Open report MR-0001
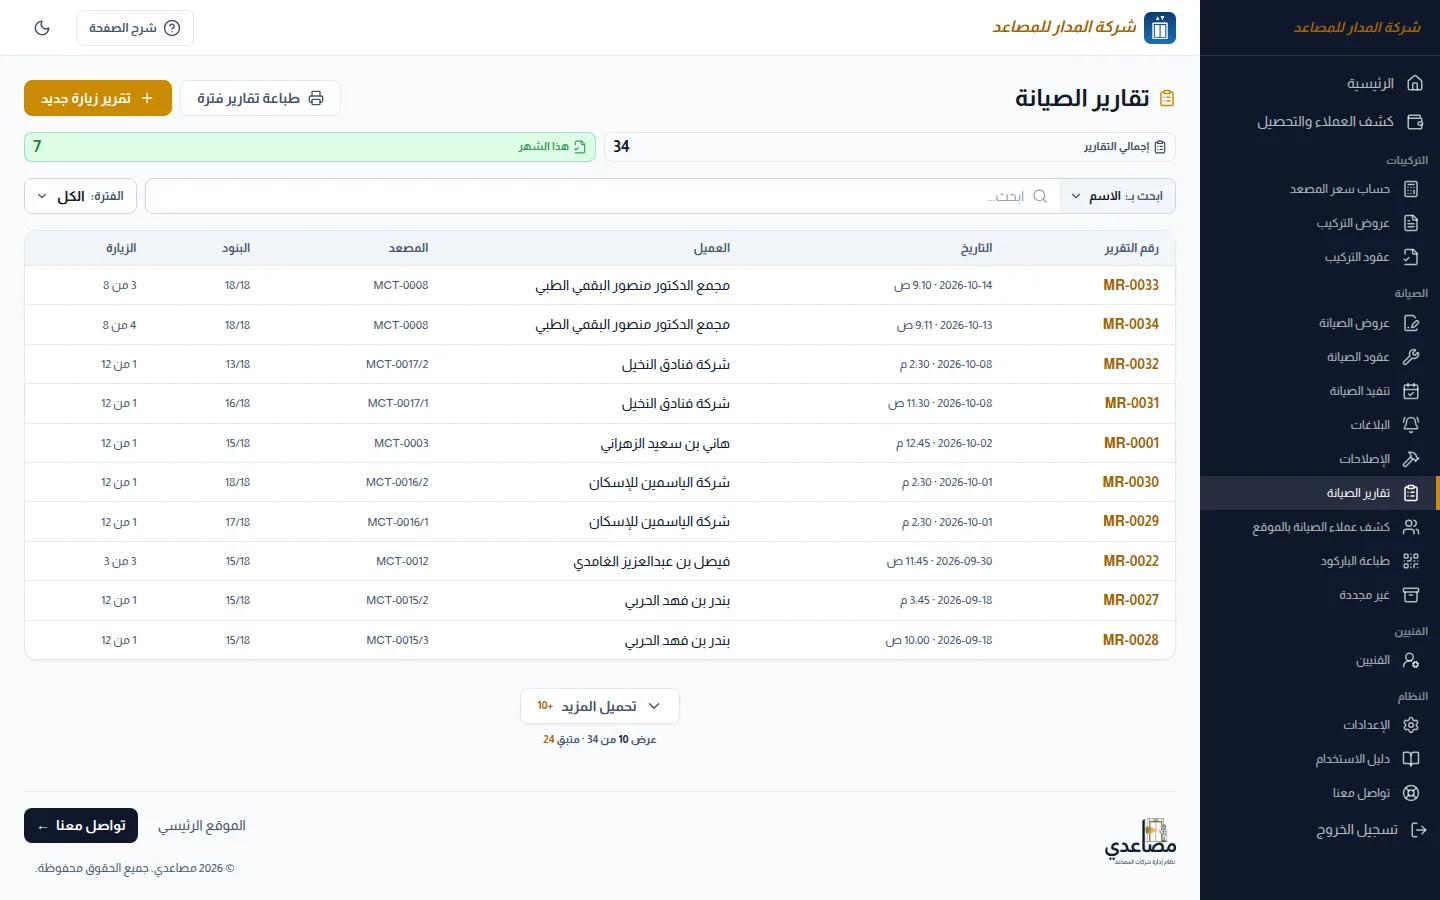Viewport: 1440px width, 900px height. click(1131, 443)
